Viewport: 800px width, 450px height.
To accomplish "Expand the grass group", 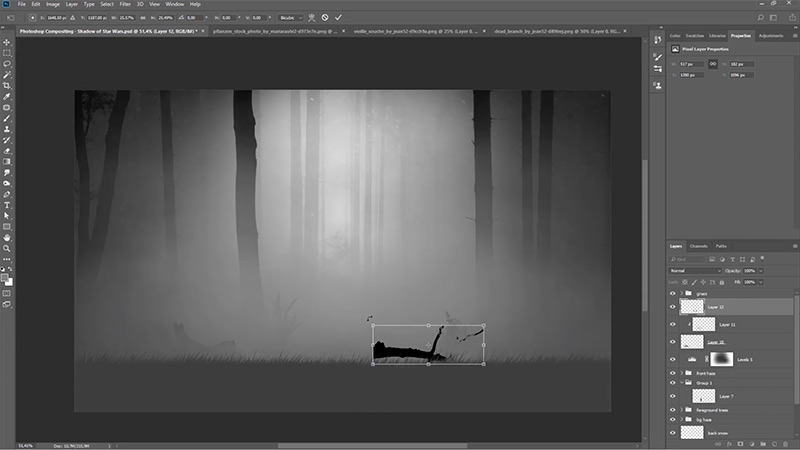I will tap(681, 293).
